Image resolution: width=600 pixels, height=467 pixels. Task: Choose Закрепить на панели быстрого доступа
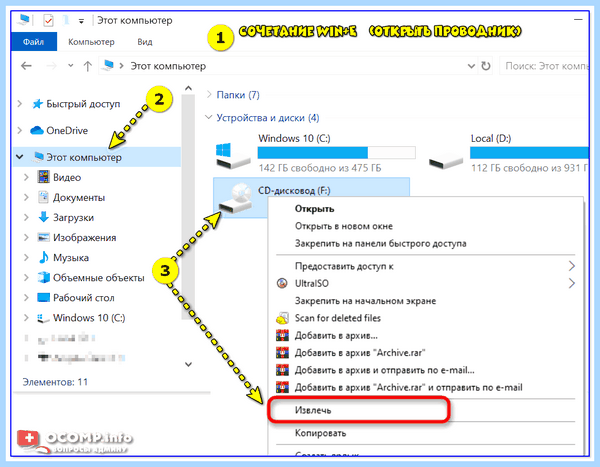click(x=380, y=243)
